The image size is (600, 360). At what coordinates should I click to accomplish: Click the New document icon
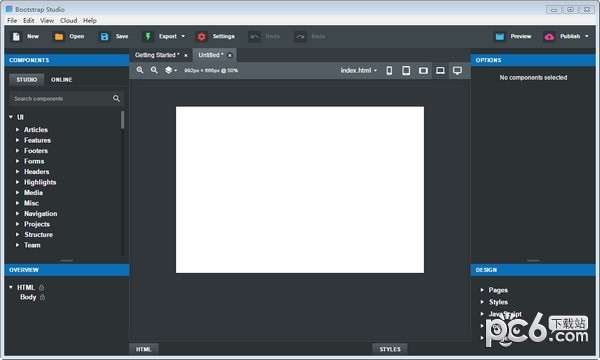[16, 36]
